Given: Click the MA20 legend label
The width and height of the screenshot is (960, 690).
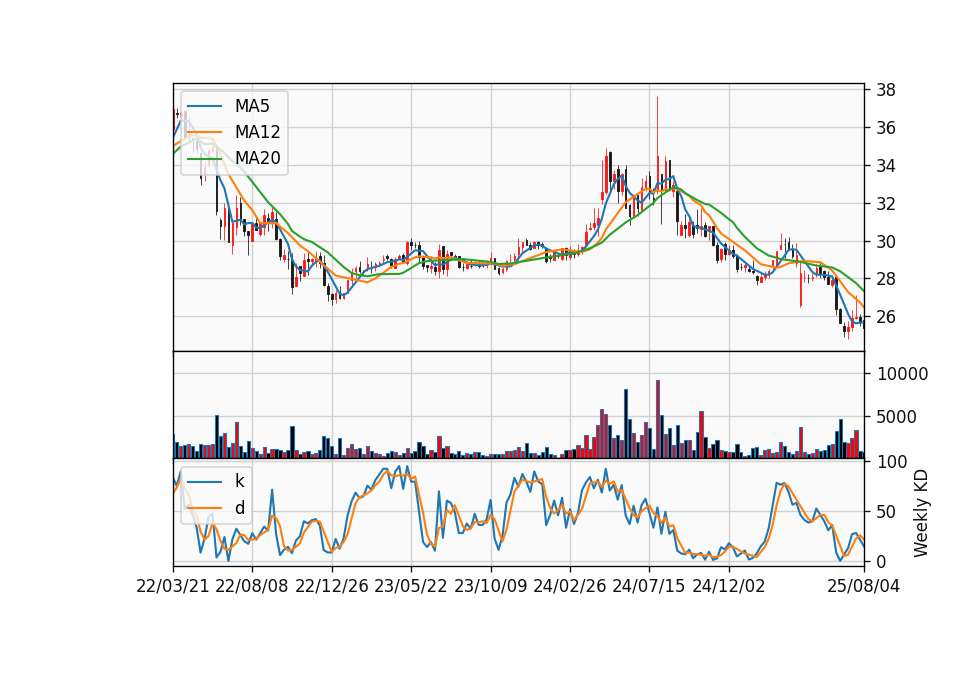Looking at the screenshot, I should pos(257,158).
